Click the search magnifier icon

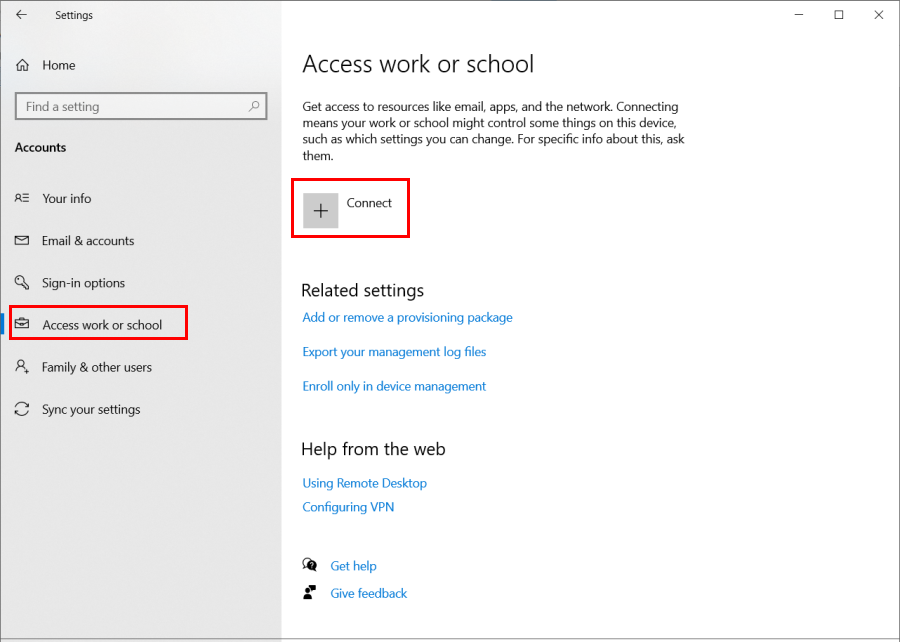pyautogui.click(x=254, y=106)
